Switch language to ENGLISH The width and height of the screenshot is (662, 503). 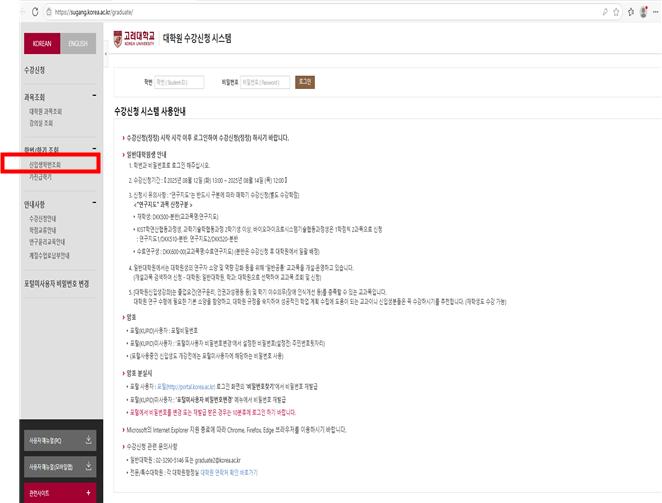tap(78, 44)
